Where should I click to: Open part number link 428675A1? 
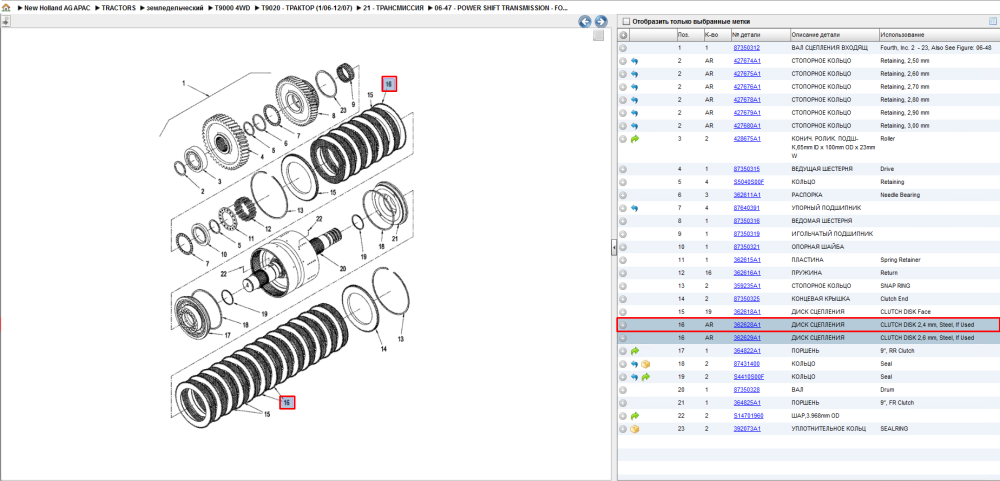click(747, 138)
